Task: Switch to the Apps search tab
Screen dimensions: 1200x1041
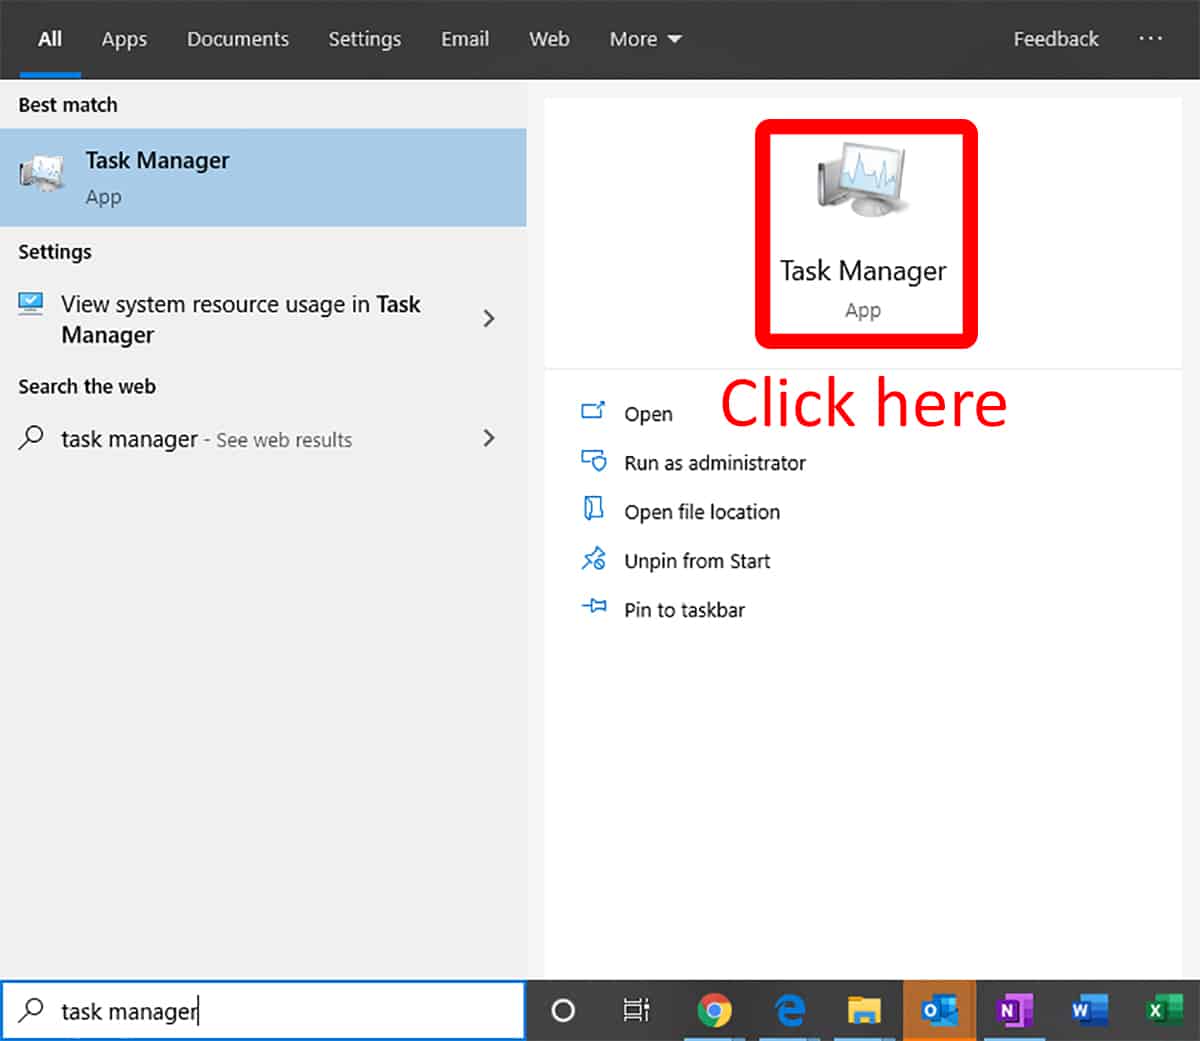Action: click(124, 39)
